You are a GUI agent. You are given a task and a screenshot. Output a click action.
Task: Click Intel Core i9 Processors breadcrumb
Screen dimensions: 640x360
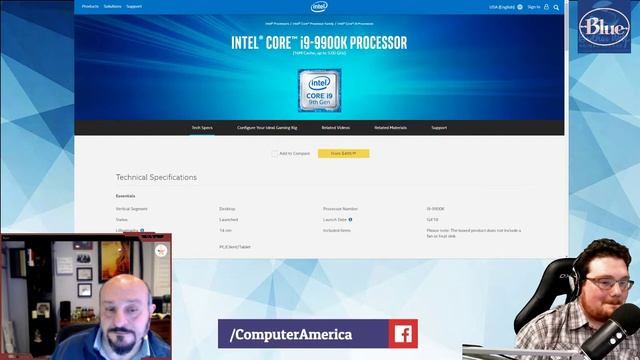click(355, 24)
